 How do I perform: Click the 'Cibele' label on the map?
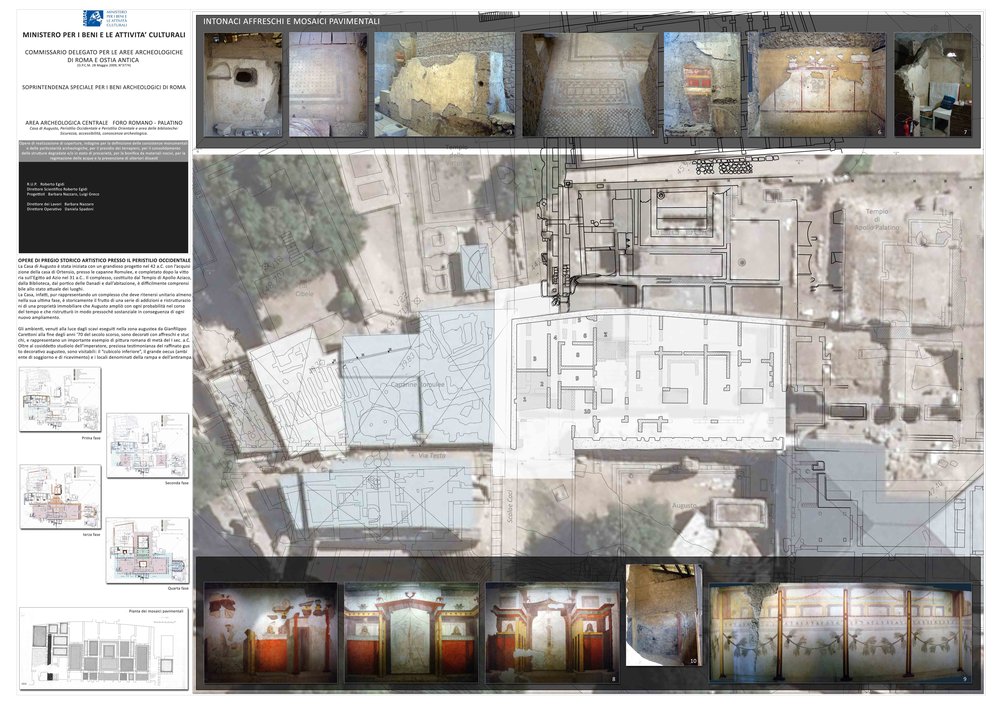pos(304,295)
